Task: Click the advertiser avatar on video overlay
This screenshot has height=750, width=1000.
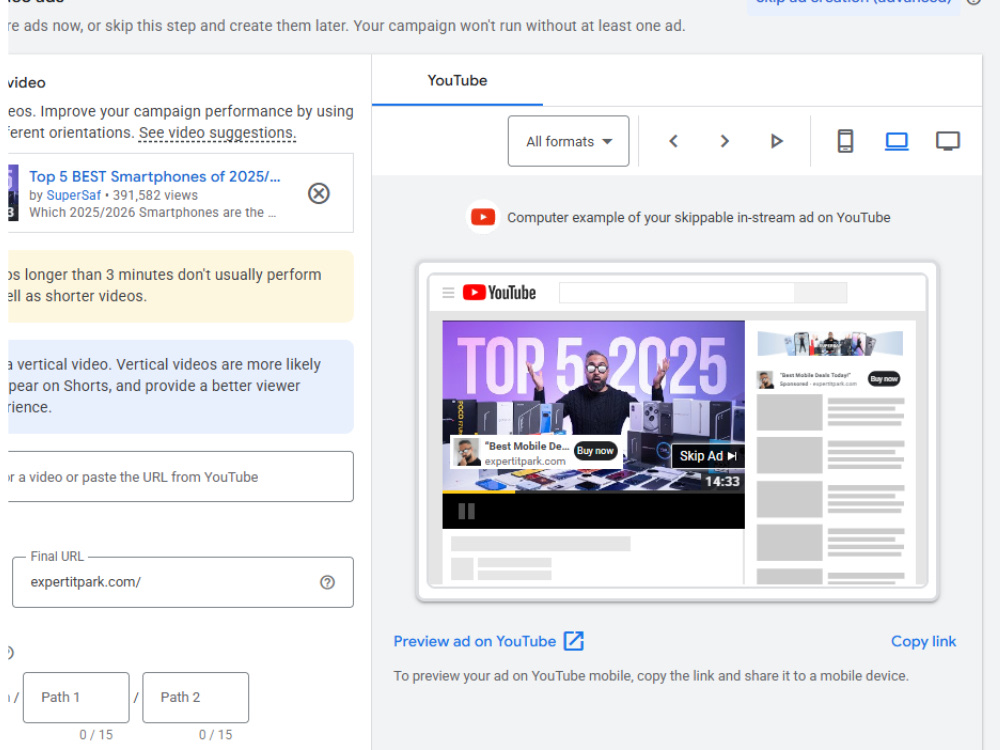Action: point(466,452)
